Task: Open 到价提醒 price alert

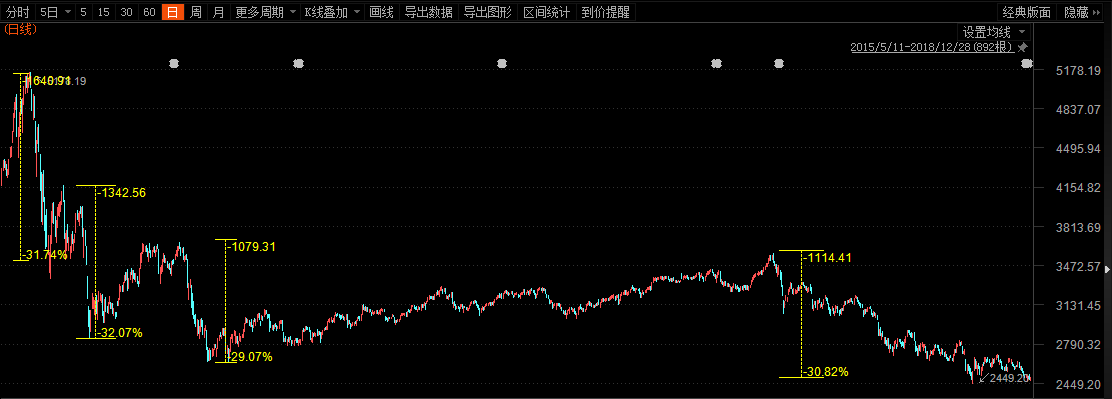Action: pos(606,12)
